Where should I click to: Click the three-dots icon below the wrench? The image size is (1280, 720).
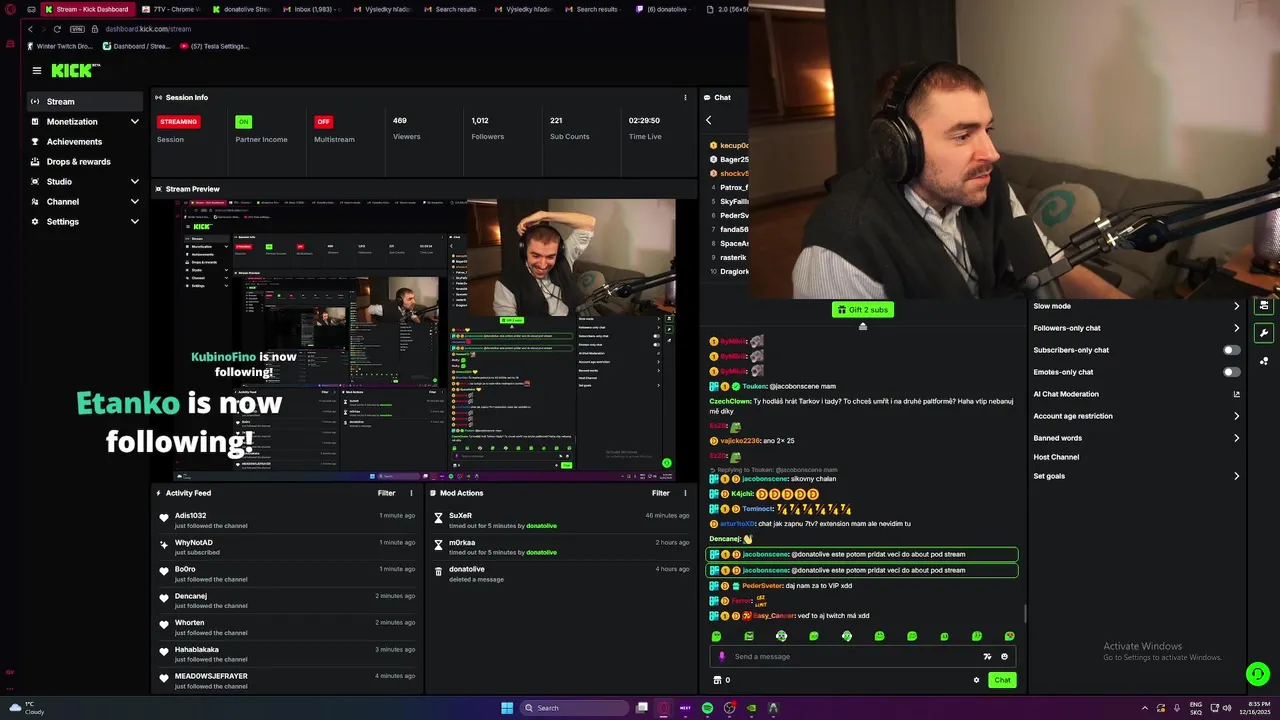coord(1264,361)
